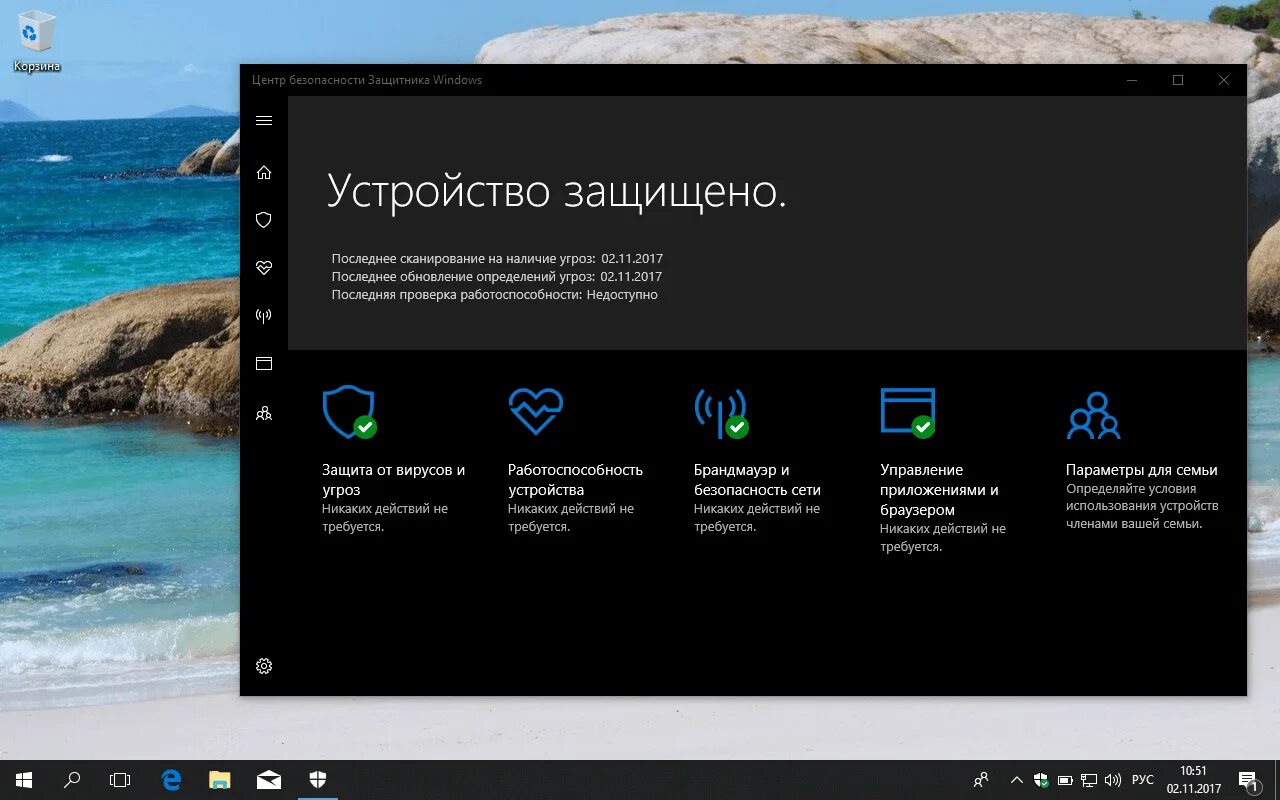The height and width of the screenshot is (800, 1280).
Task: Click the large app window browser icon
Action: tap(908, 412)
